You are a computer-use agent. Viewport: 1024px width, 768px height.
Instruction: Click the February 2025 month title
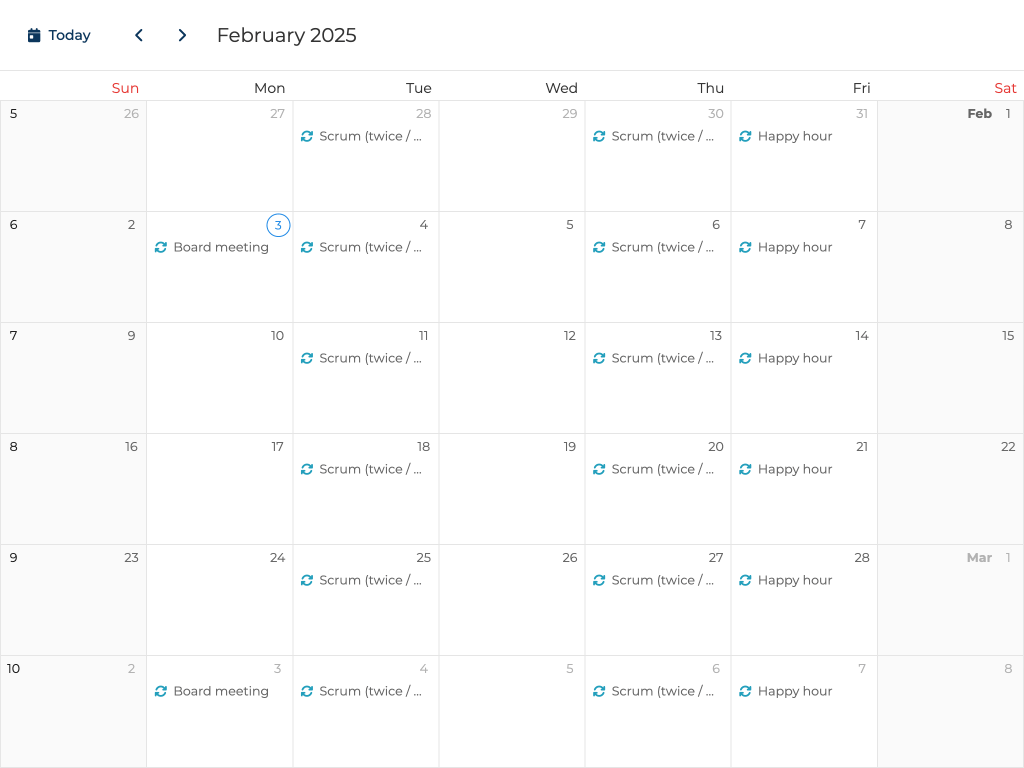click(286, 36)
